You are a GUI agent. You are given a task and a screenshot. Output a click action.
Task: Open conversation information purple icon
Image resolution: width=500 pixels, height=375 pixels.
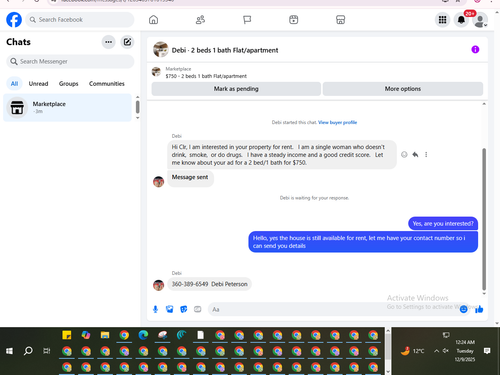pos(475,50)
